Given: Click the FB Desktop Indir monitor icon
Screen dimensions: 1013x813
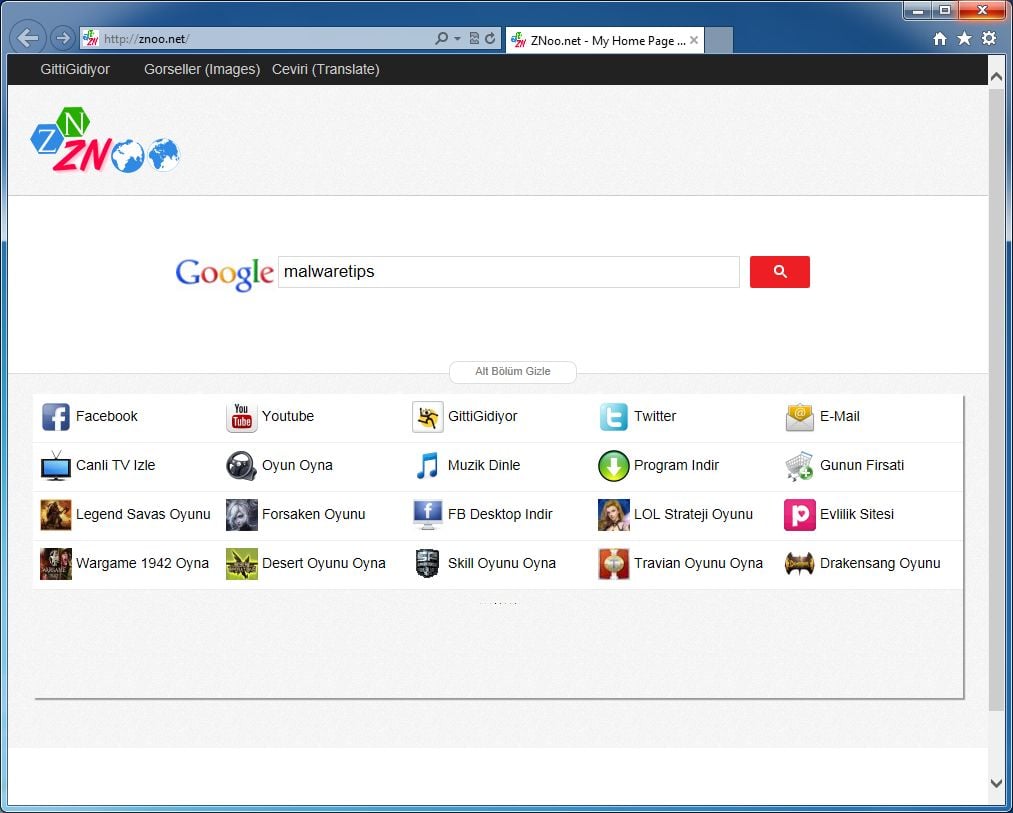Looking at the screenshot, I should pyautogui.click(x=428, y=515).
